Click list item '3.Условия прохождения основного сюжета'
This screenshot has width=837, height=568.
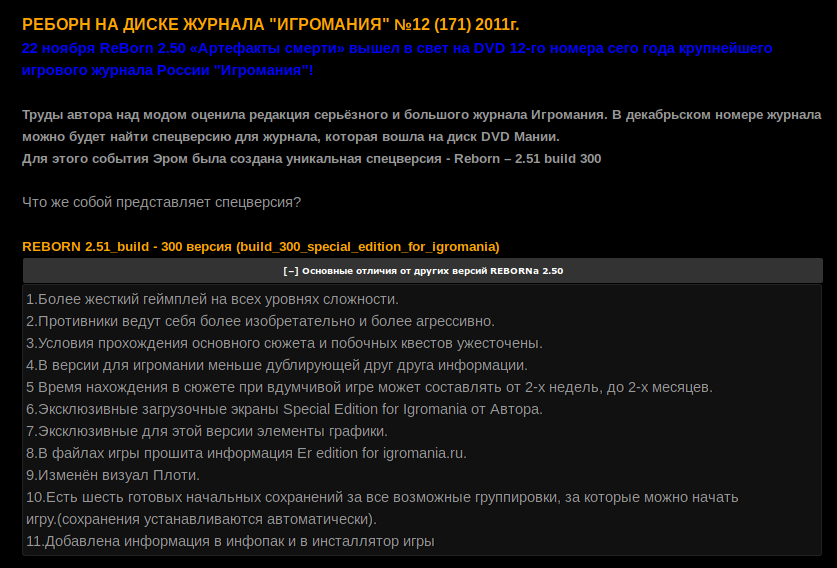coord(285,343)
